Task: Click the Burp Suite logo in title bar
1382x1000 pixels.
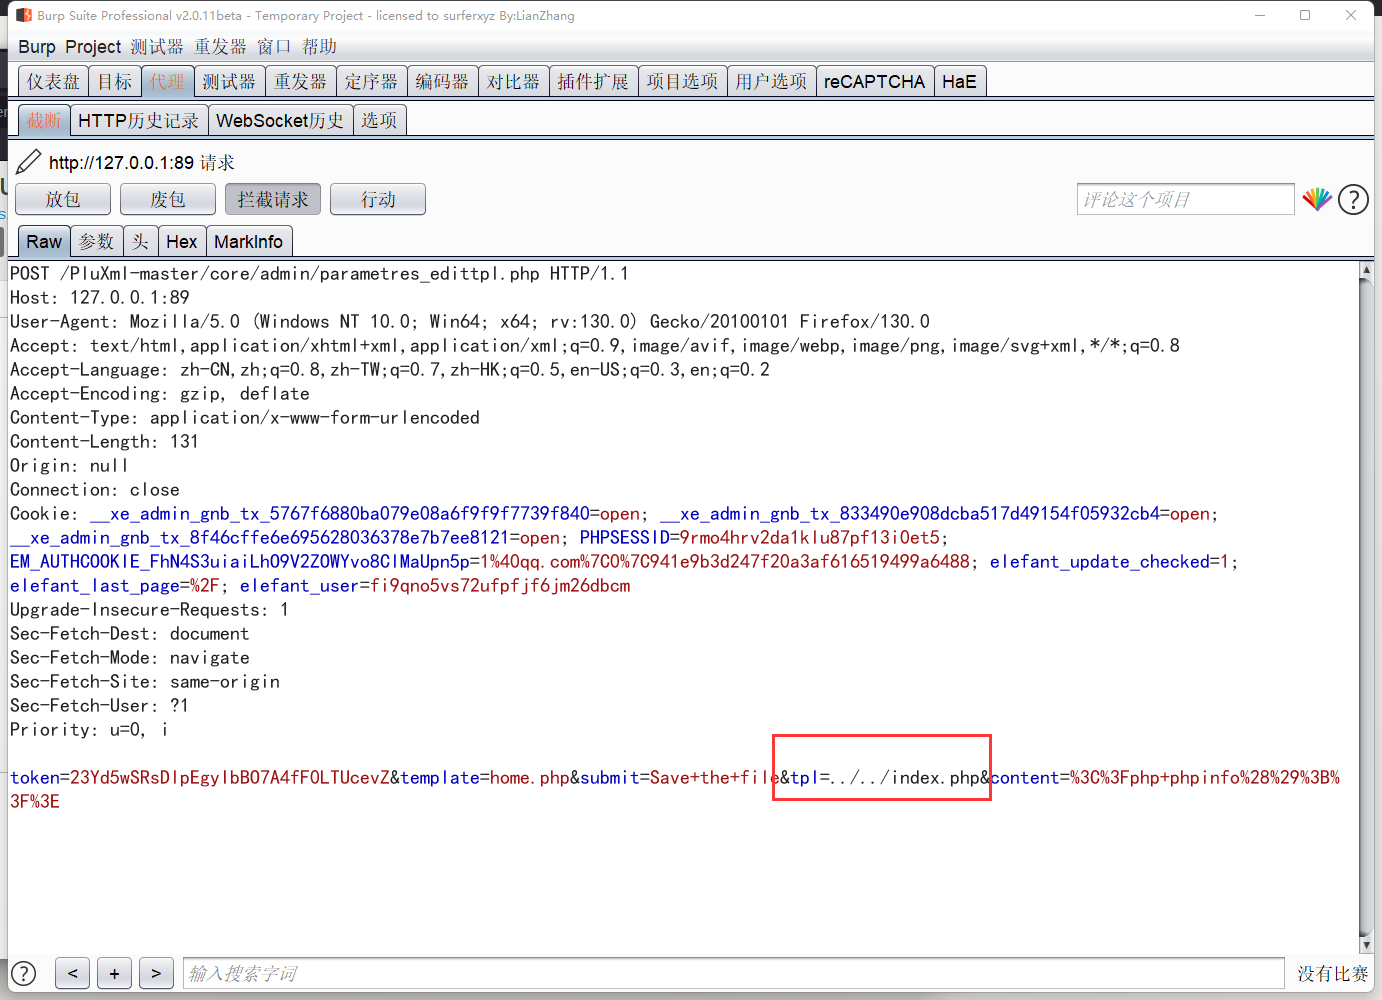Action: pyautogui.click(x=24, y=15)
